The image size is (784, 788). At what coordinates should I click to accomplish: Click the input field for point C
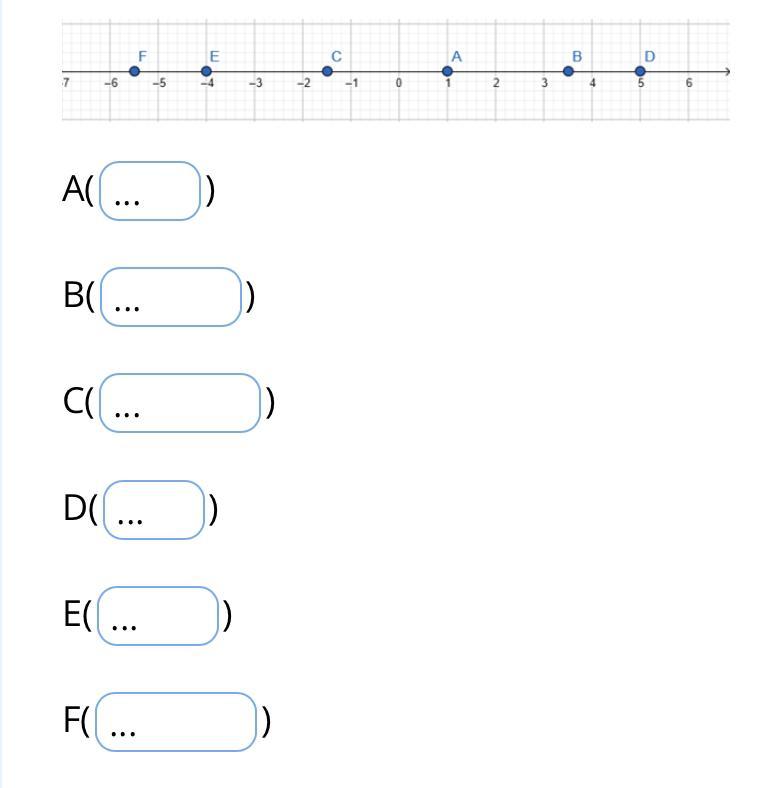[x=180, y=403]
